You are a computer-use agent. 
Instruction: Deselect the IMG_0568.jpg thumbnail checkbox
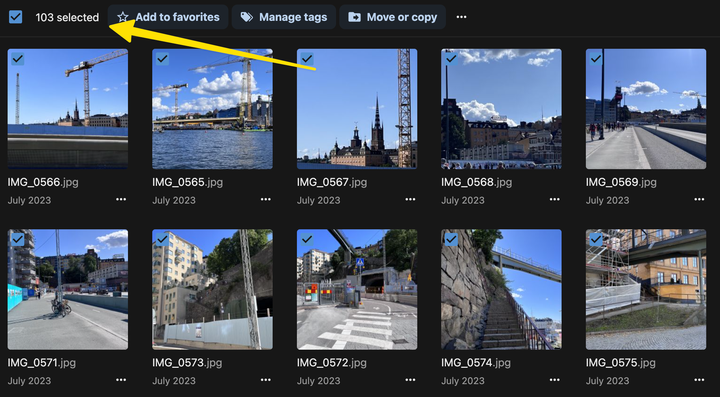click(x=451, y=59)
